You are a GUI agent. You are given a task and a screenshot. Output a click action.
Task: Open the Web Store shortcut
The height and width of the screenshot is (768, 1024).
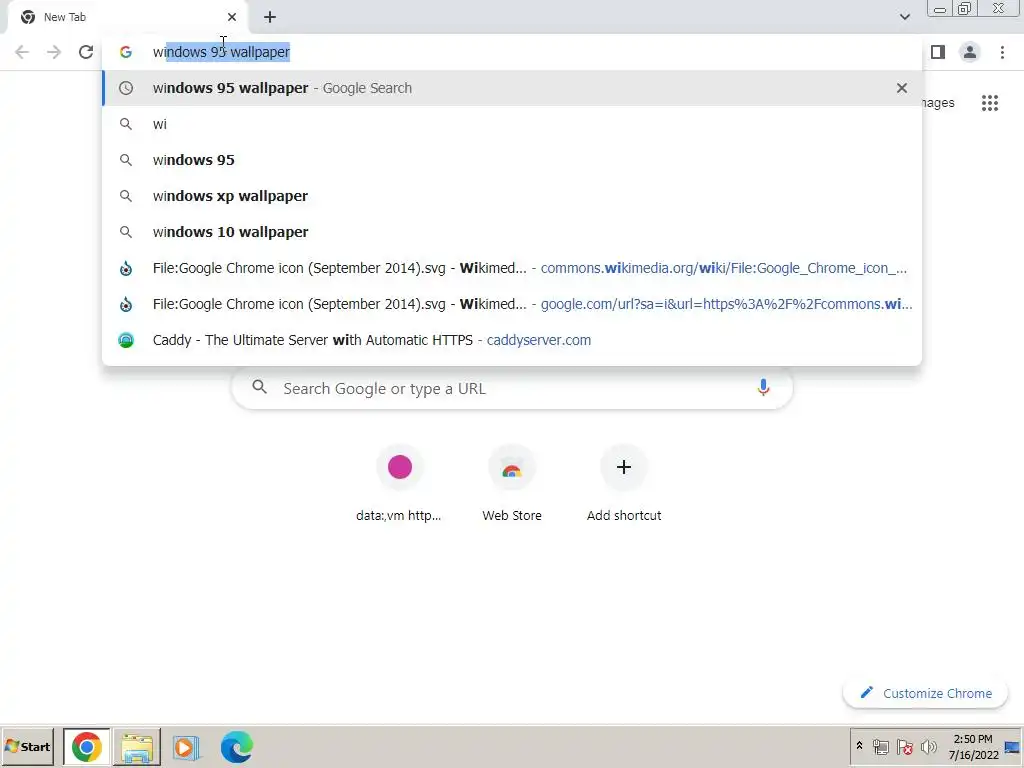click(512, 483)
